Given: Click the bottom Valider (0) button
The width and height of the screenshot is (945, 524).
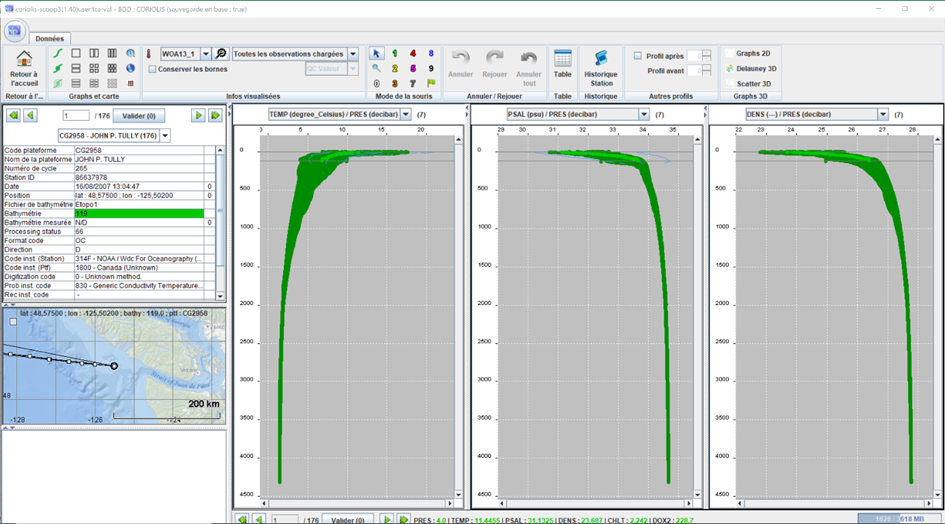Looking at the screenshot, I should point(348,520).
